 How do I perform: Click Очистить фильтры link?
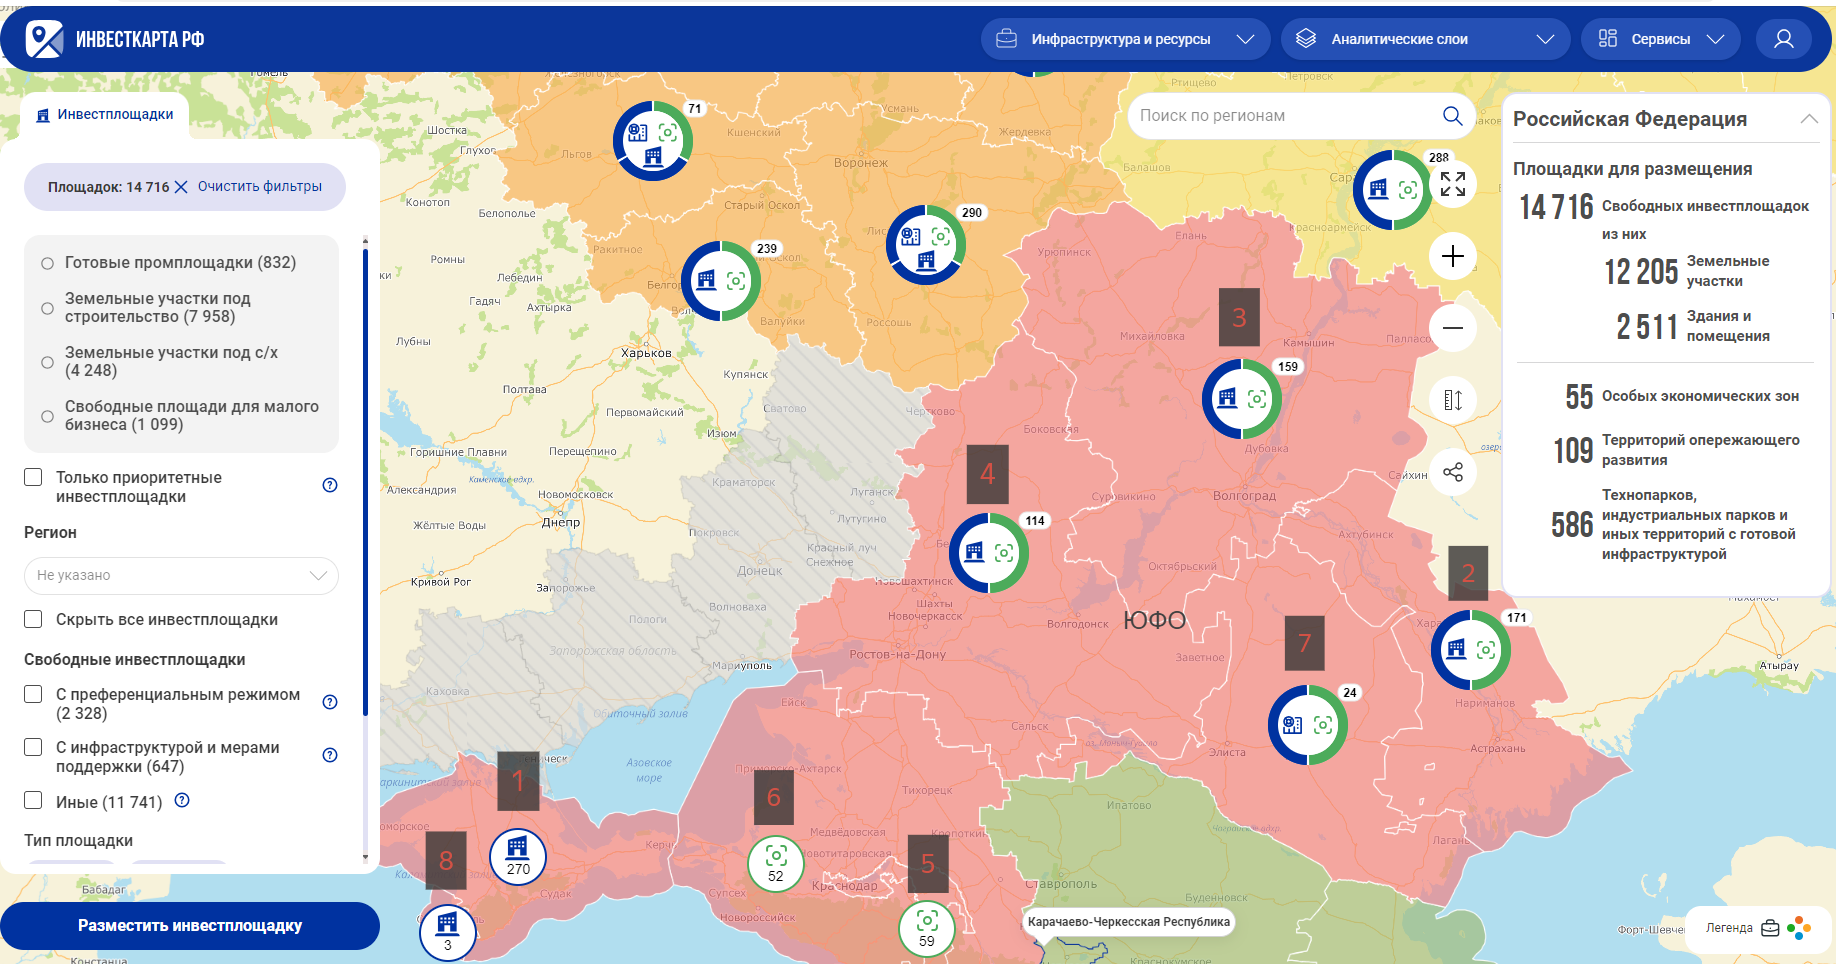260,187
